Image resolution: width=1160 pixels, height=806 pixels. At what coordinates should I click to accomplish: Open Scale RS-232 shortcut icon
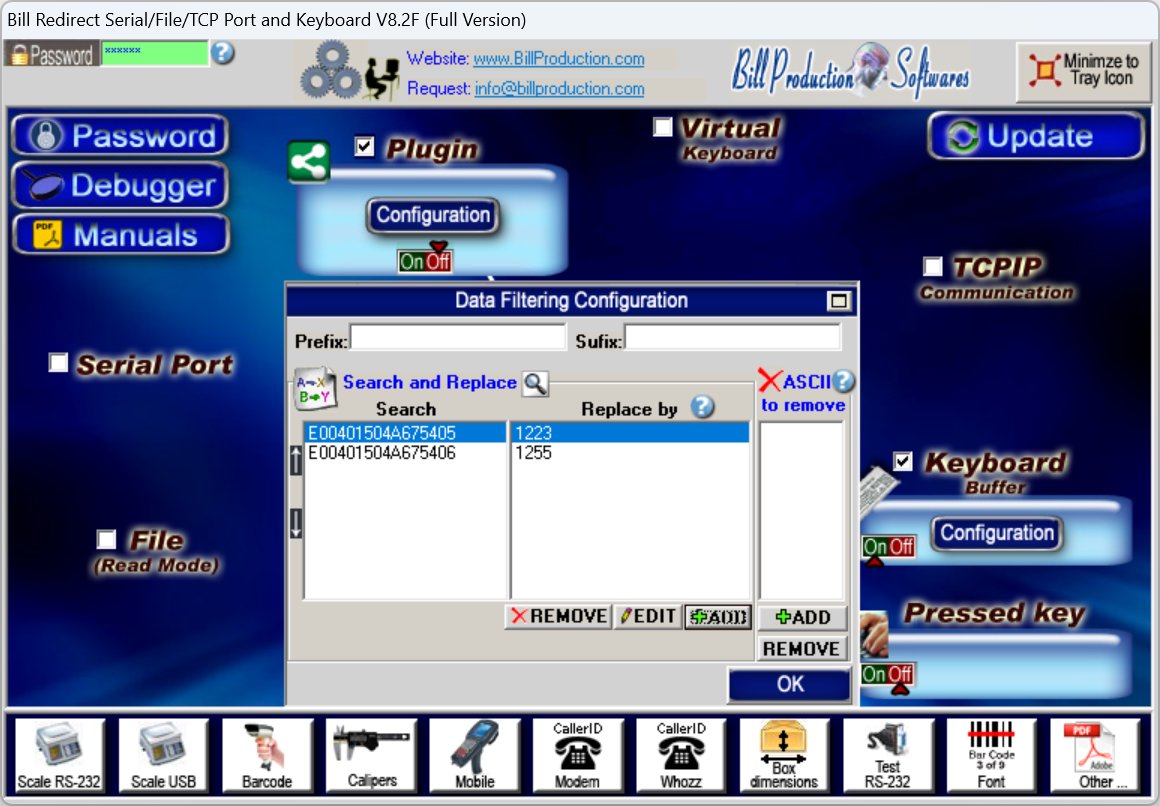[x=59, y=755]
